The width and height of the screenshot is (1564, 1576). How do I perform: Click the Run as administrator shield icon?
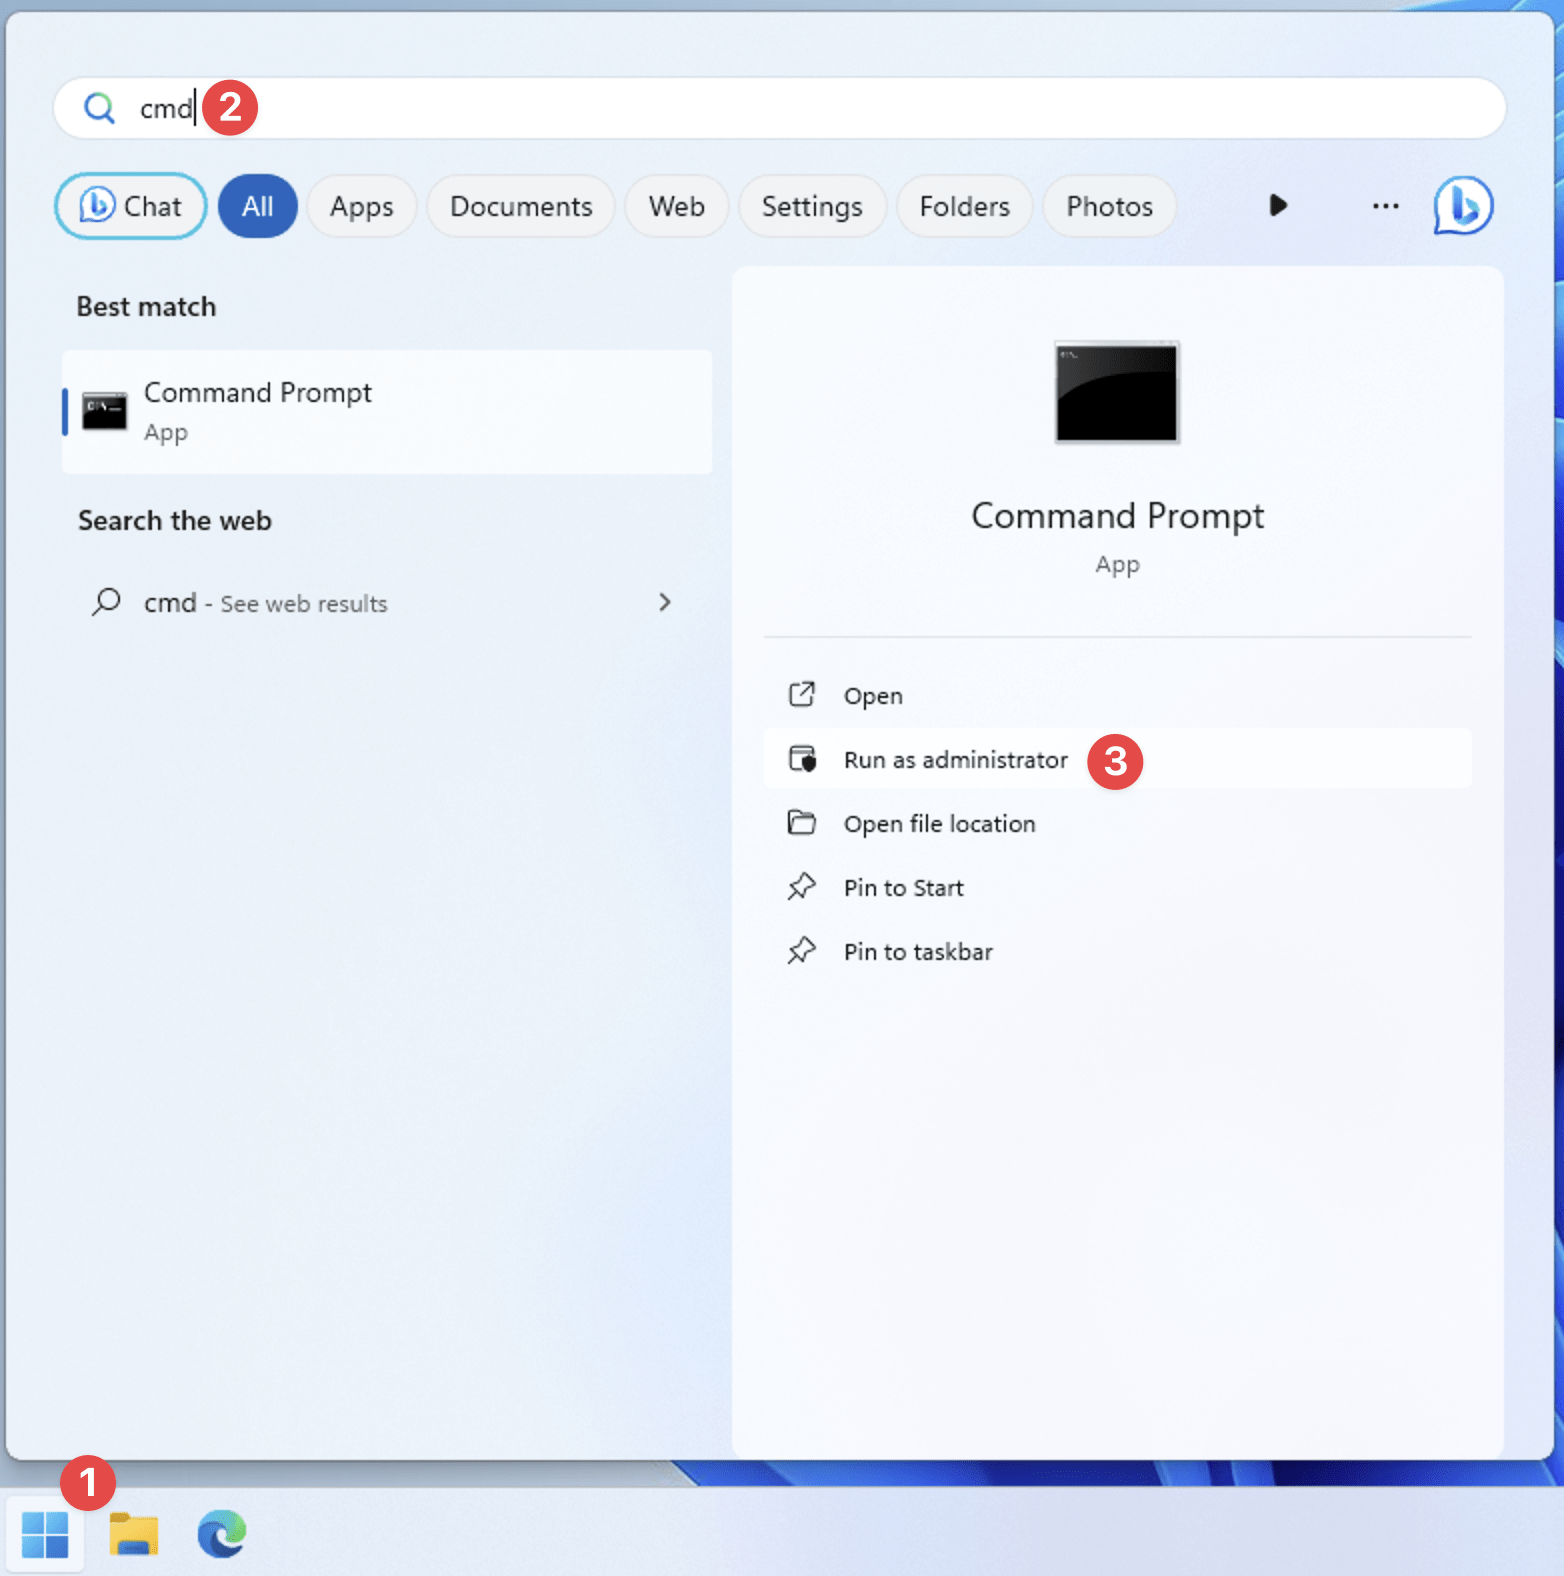[802, 759]
